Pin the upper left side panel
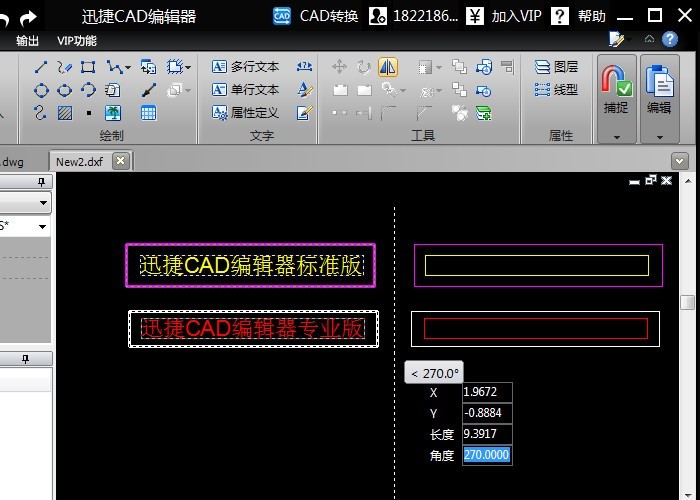Image resolution: width=700 pixels, height=500 pixels. [x=42, y=182]
